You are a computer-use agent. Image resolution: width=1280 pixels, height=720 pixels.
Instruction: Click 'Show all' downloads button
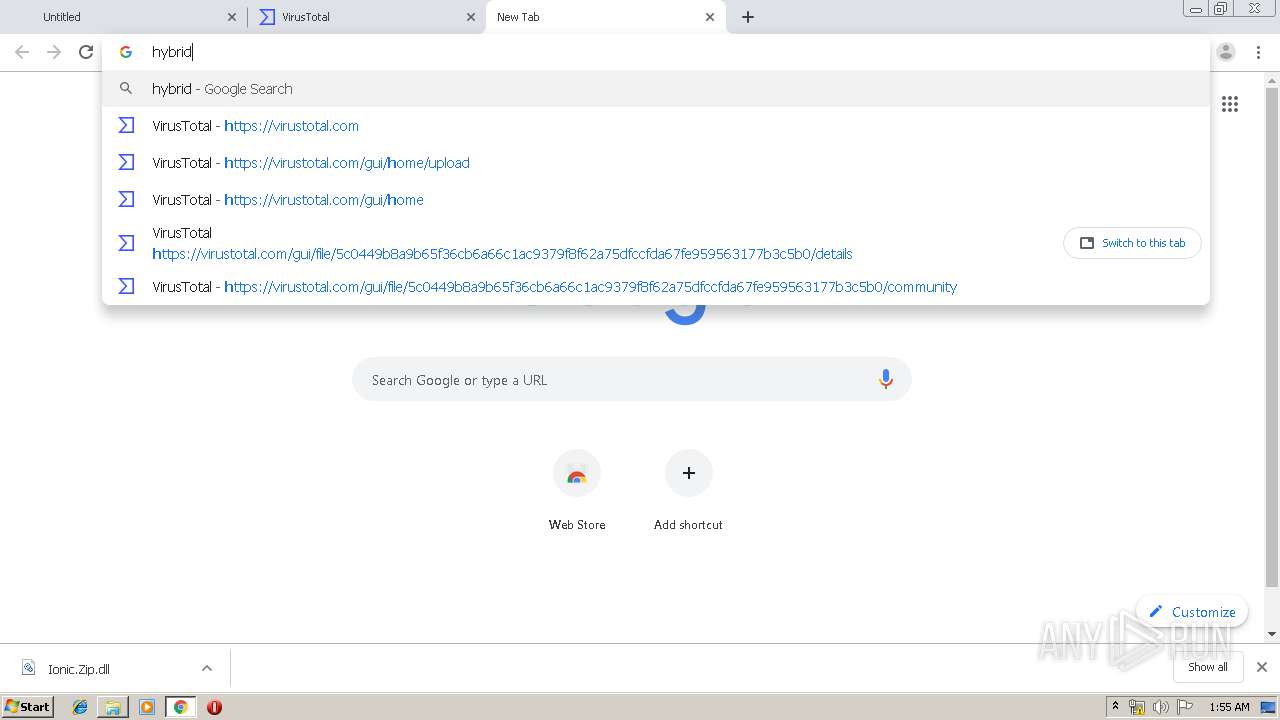pos(1208,667)
